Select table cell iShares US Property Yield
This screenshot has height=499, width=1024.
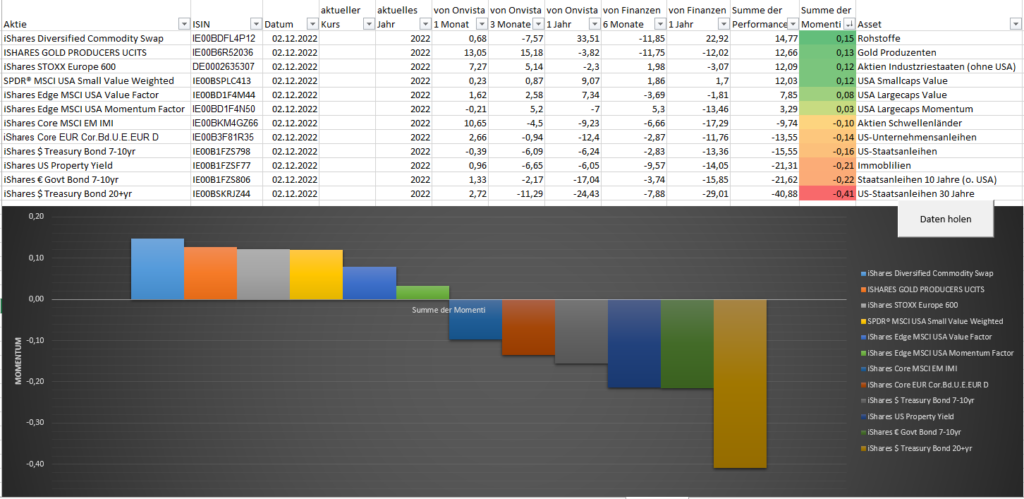96,166
